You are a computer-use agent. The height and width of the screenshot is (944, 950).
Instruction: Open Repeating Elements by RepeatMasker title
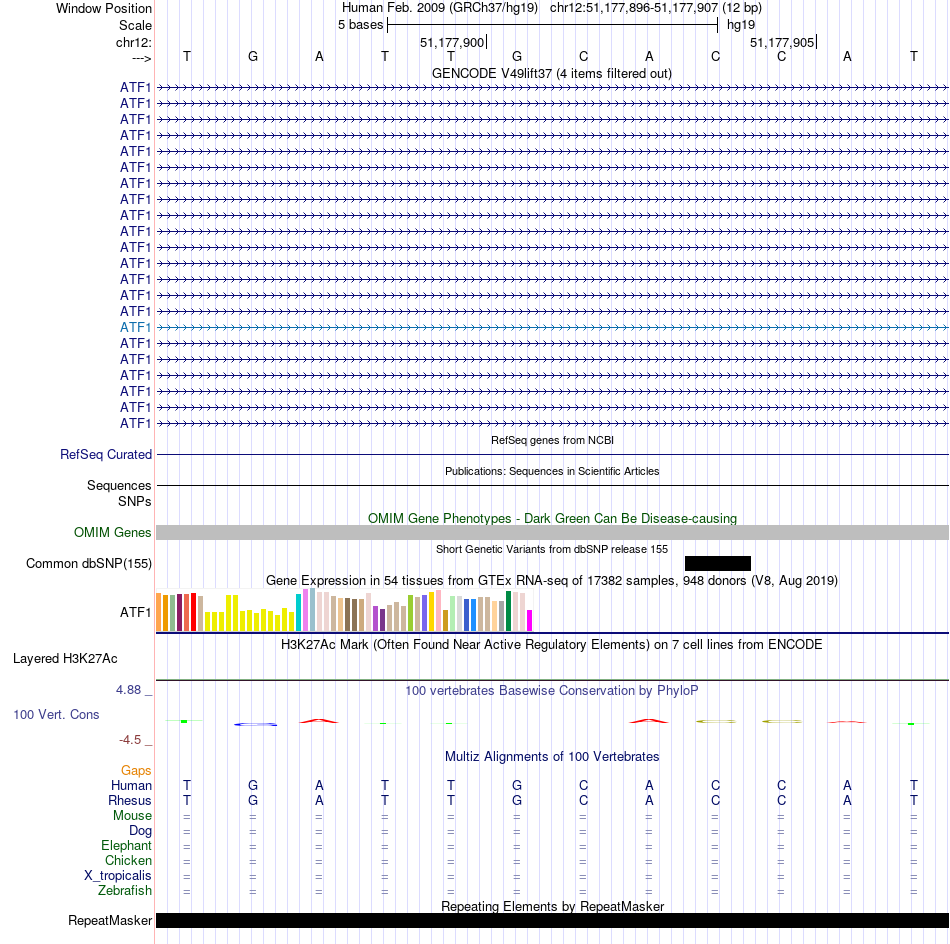coord(552,906)
